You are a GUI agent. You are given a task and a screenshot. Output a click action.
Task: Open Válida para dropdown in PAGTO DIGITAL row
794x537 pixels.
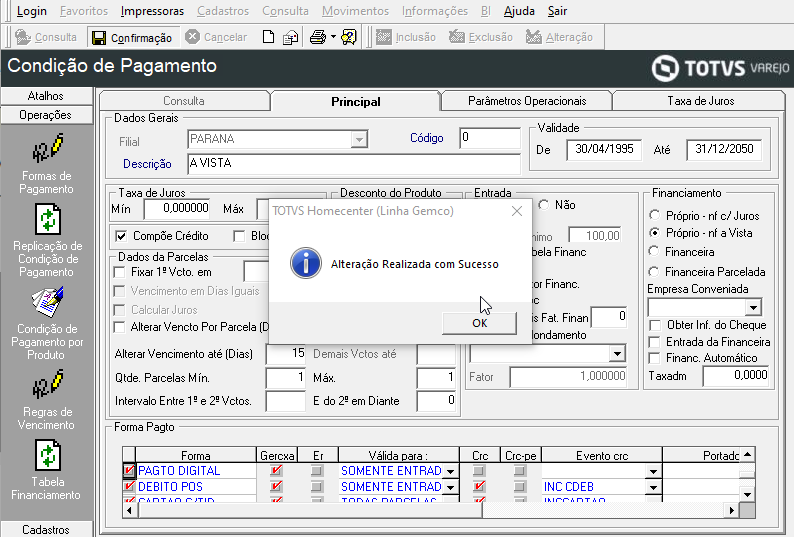tap(450, 471)
